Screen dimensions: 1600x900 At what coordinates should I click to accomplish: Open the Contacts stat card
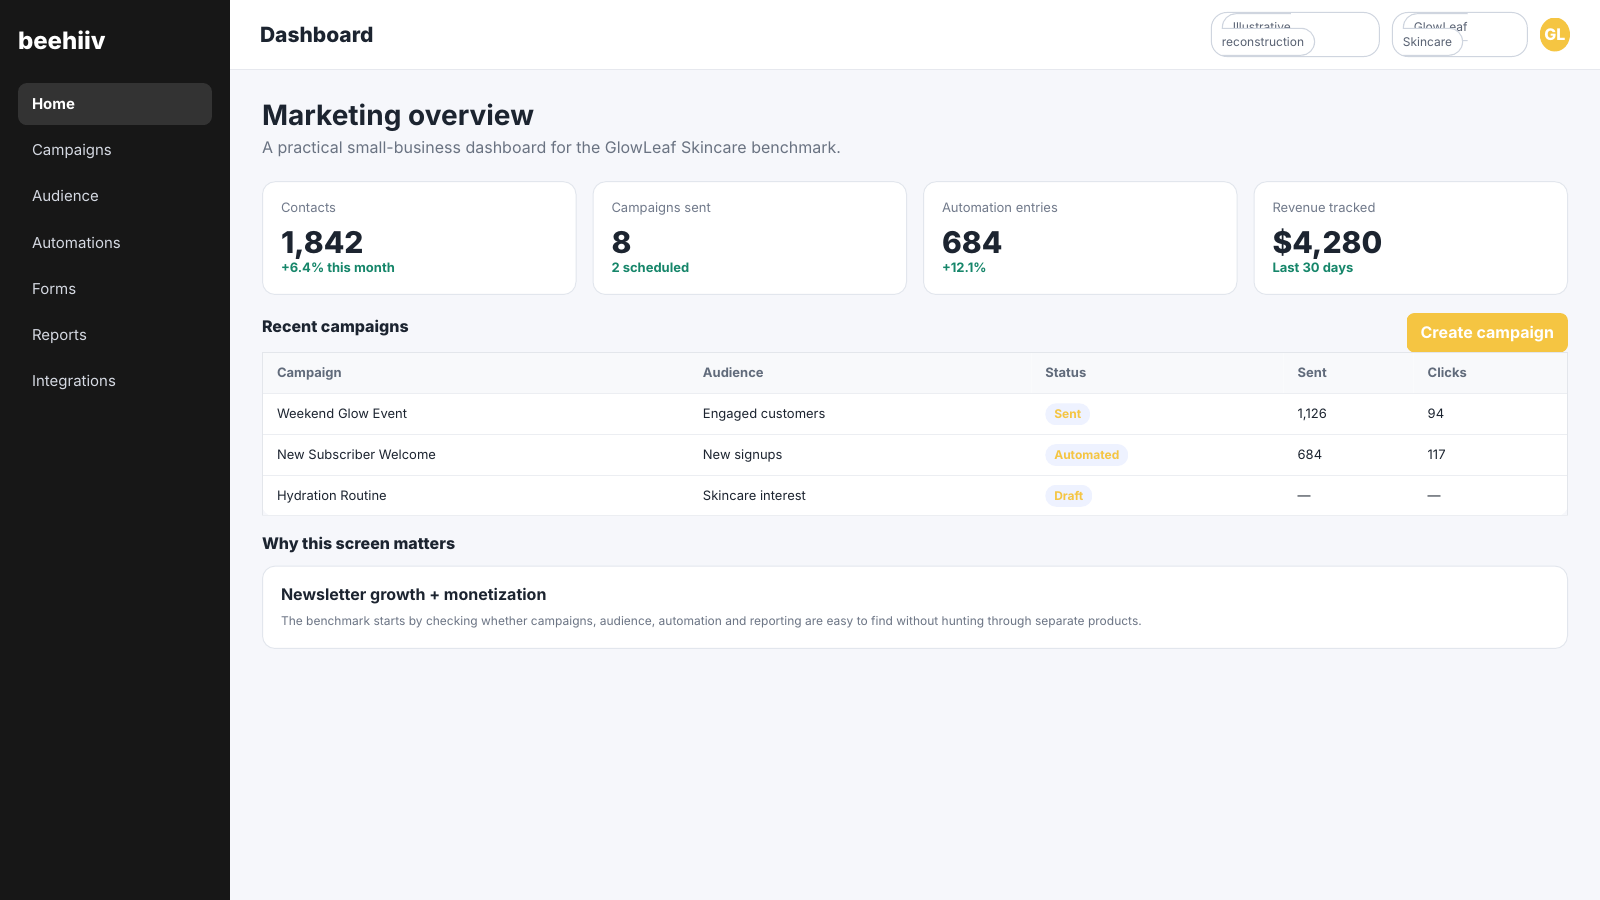pos(419,238)
